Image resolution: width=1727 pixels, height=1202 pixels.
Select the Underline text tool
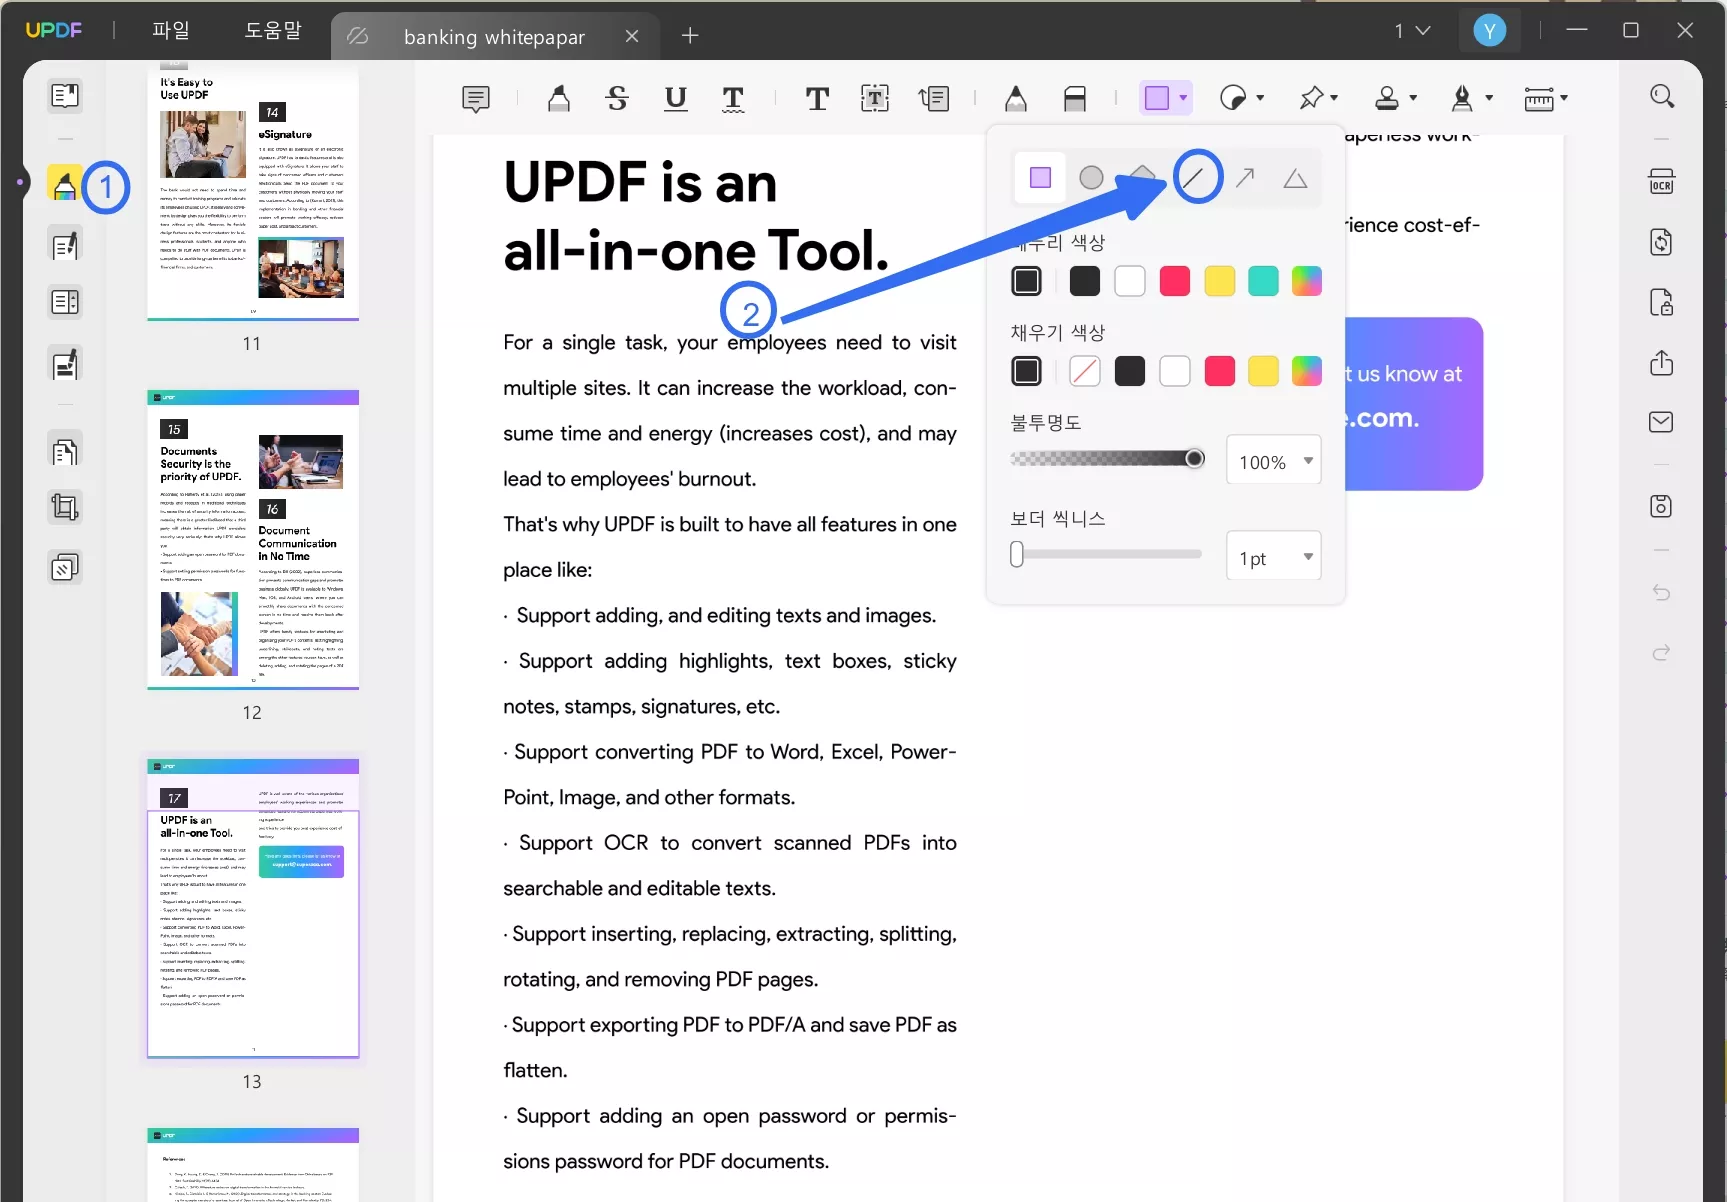click(x=676, y=98)
